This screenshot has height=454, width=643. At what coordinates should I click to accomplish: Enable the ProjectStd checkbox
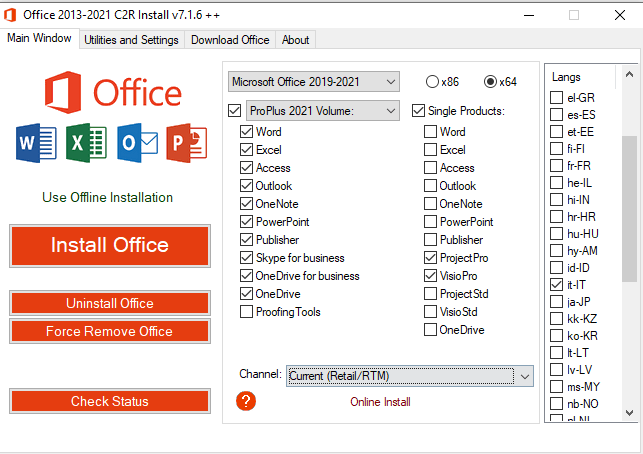tap(430, 294)
